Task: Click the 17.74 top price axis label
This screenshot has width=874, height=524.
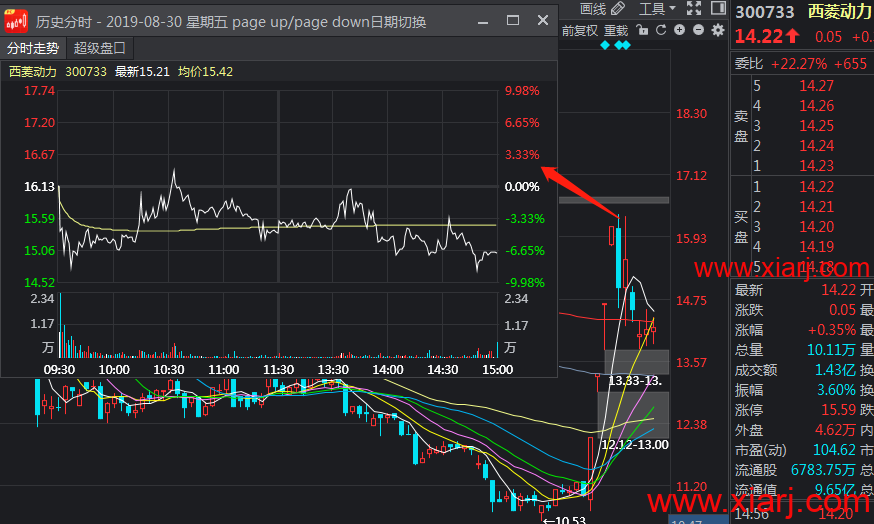Action: tap(39, 91)
